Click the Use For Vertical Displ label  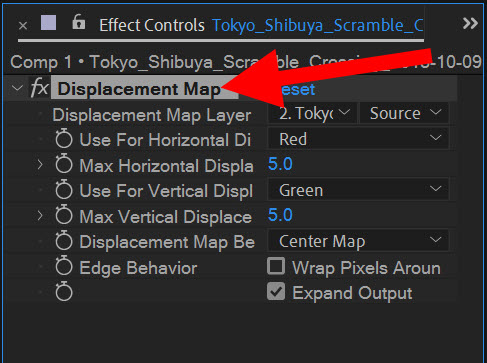pyautogui.click(x=166, y=191)
